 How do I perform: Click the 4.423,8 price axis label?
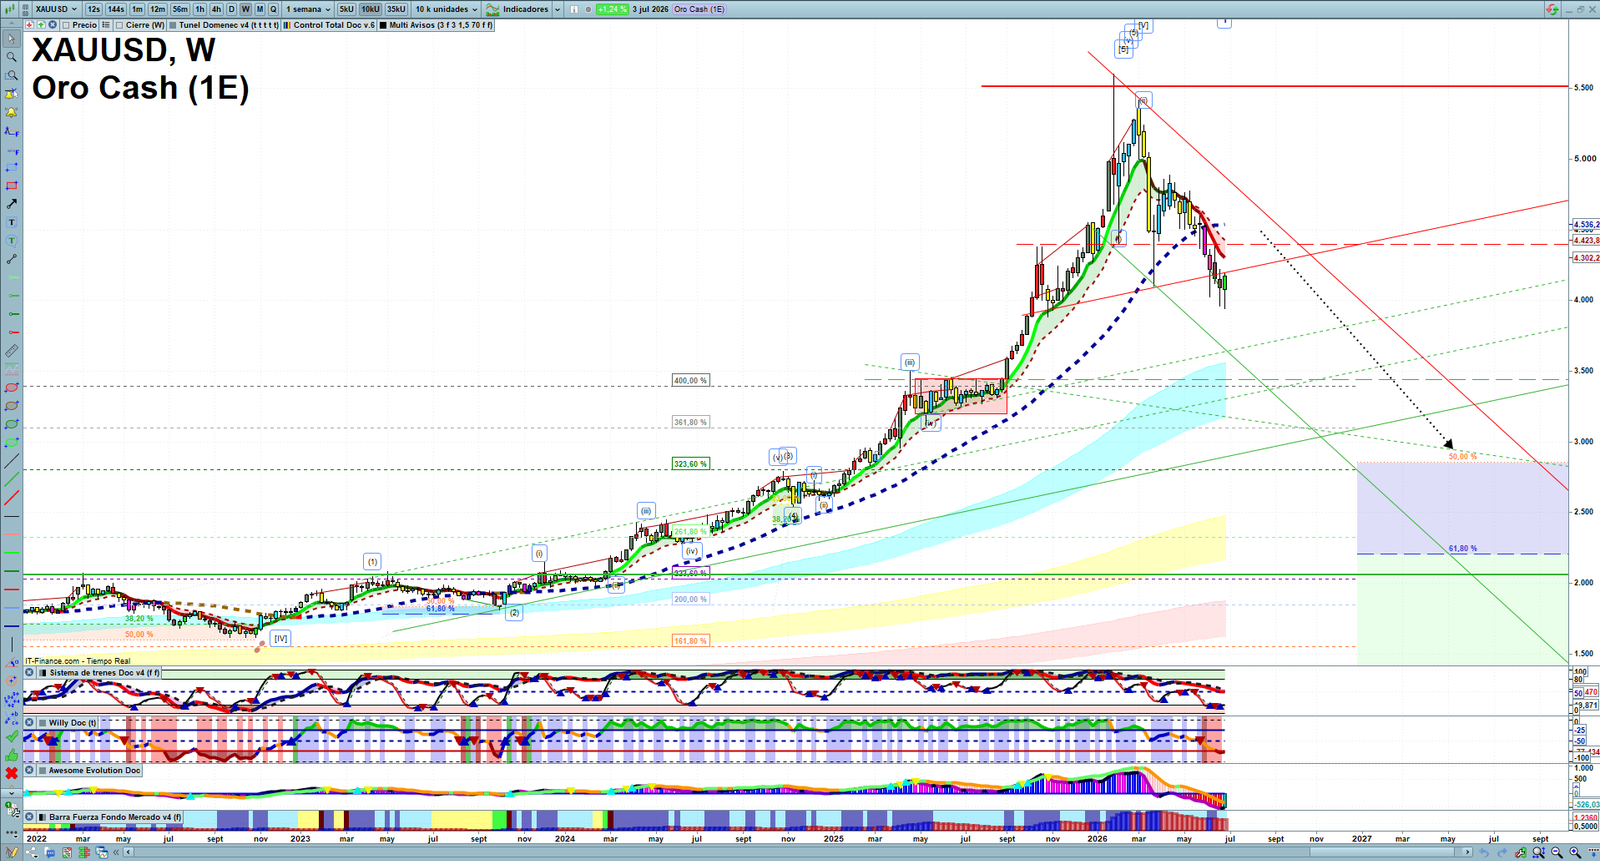pos(1586,240)
